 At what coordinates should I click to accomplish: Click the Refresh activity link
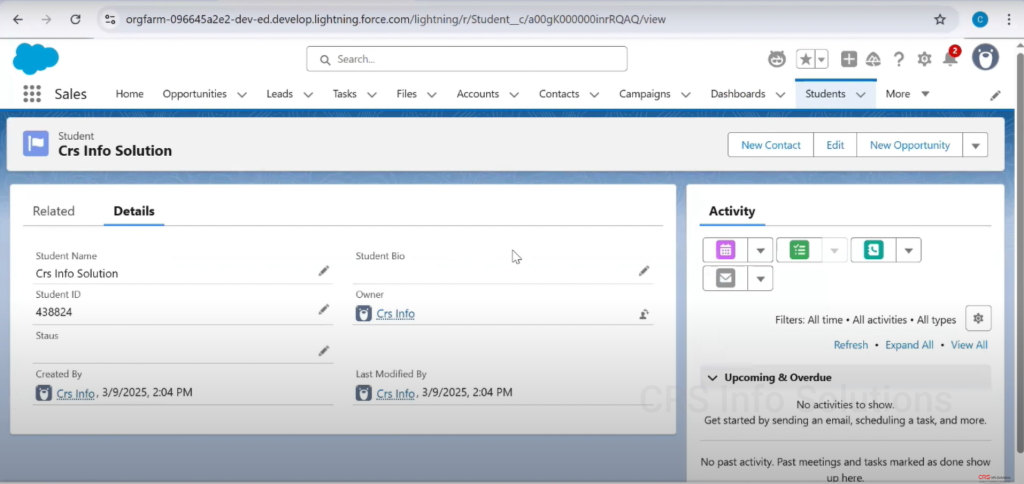851,345
